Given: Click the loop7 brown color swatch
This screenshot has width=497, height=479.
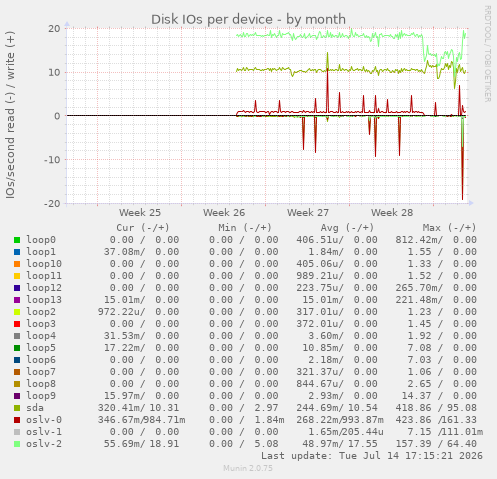Looking at the screenshot, I should 17,372.
